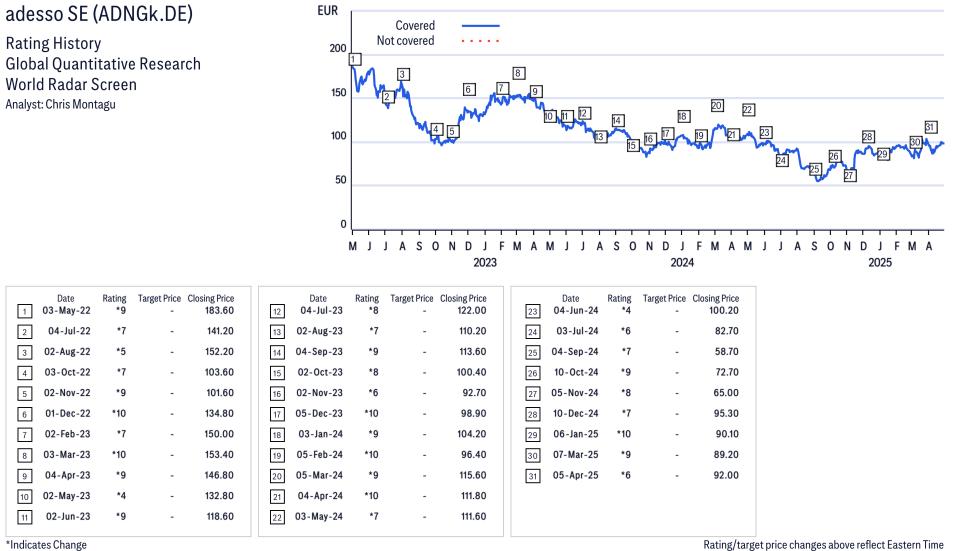Click closing price '122.00'
The image size is (955, 551).
(x=472, y=311)
